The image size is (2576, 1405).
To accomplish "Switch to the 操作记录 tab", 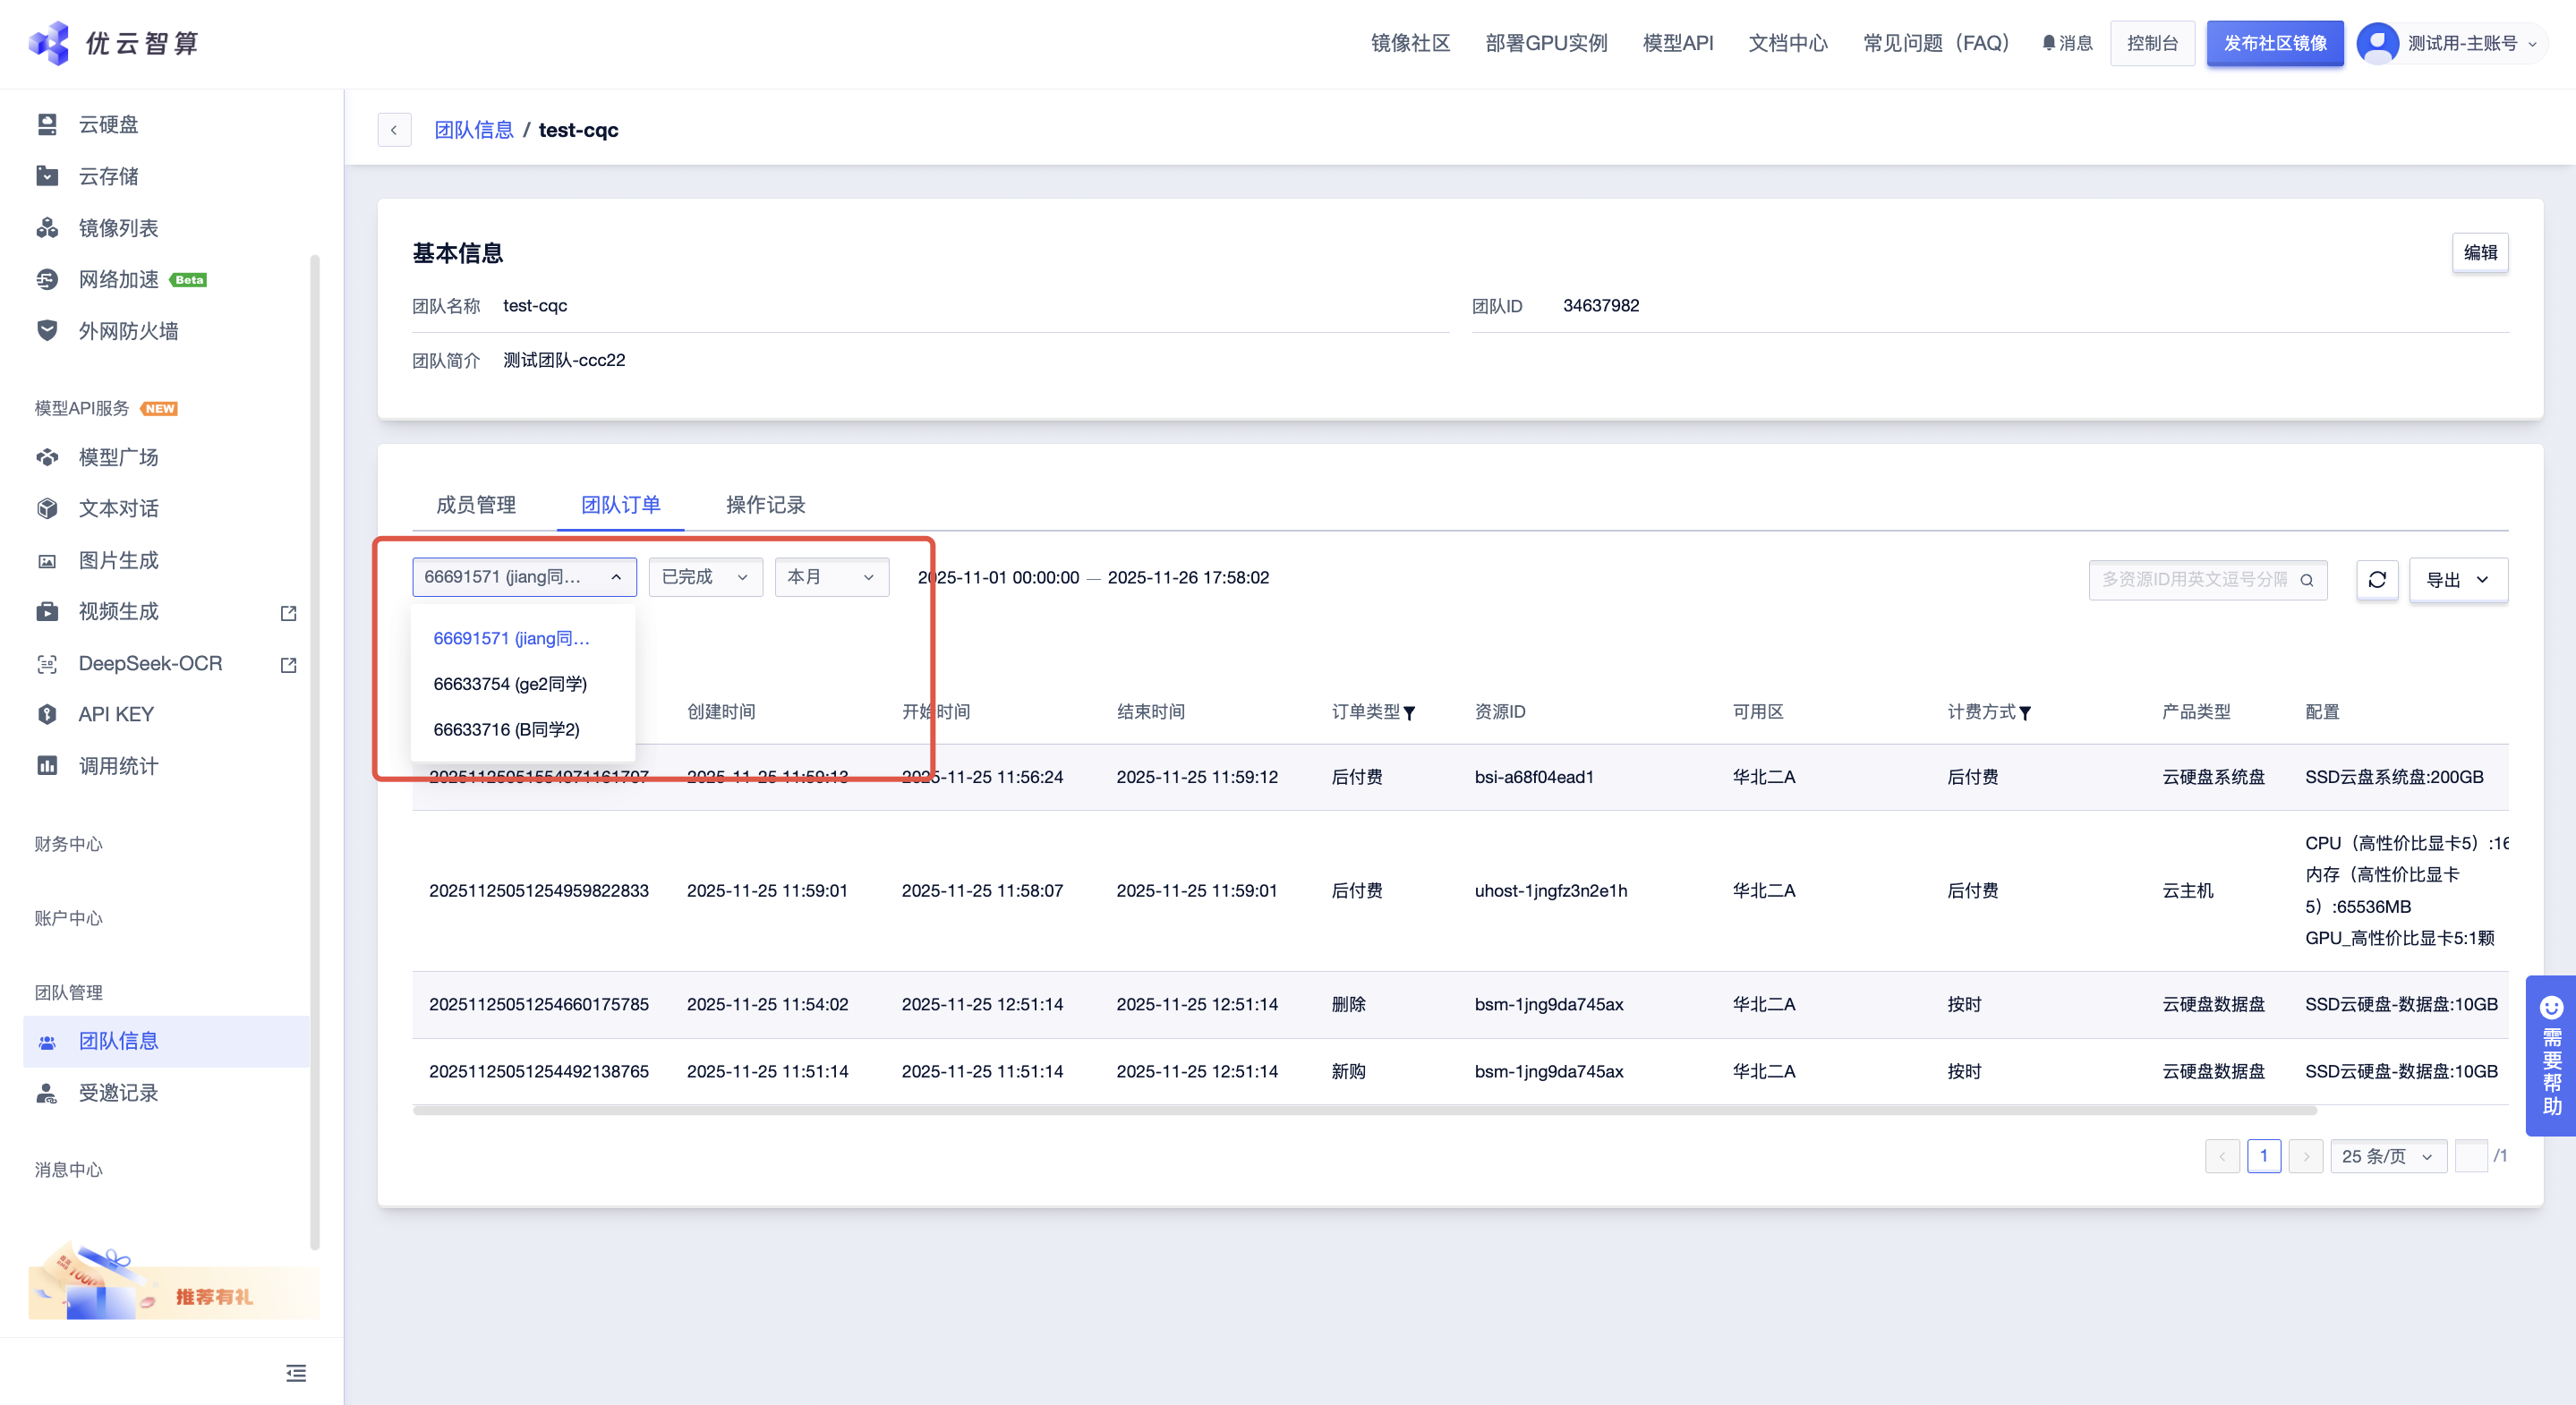I will point(765,505).
